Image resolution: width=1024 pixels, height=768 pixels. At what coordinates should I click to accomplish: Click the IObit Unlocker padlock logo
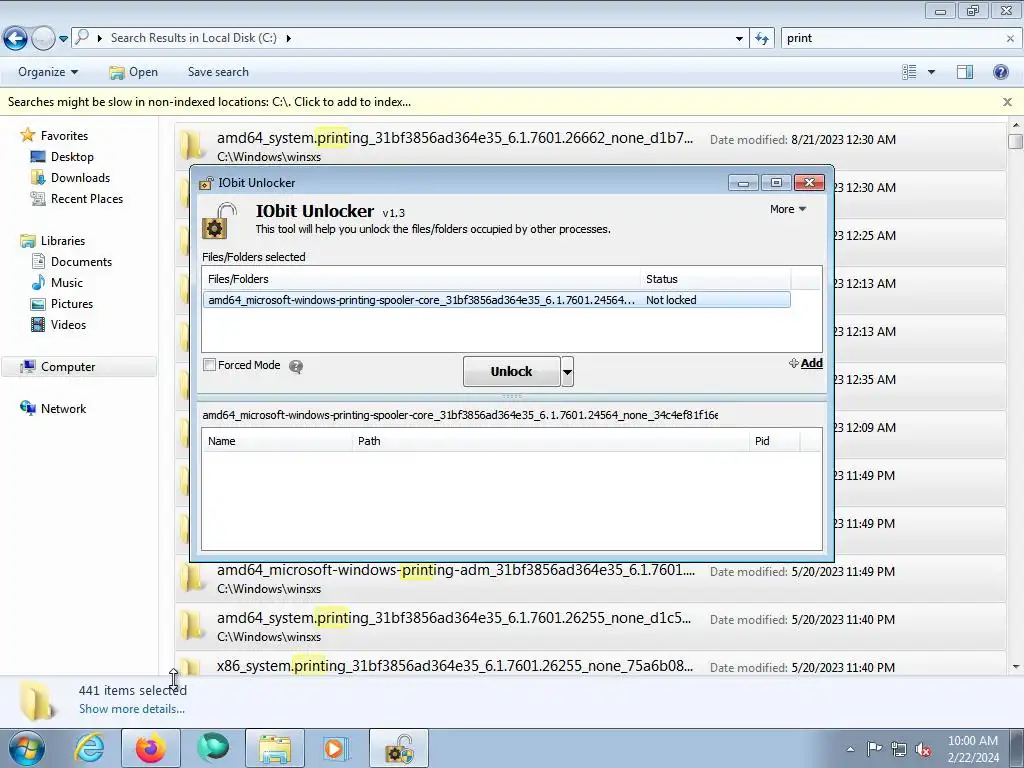click(x=219, y=221)
